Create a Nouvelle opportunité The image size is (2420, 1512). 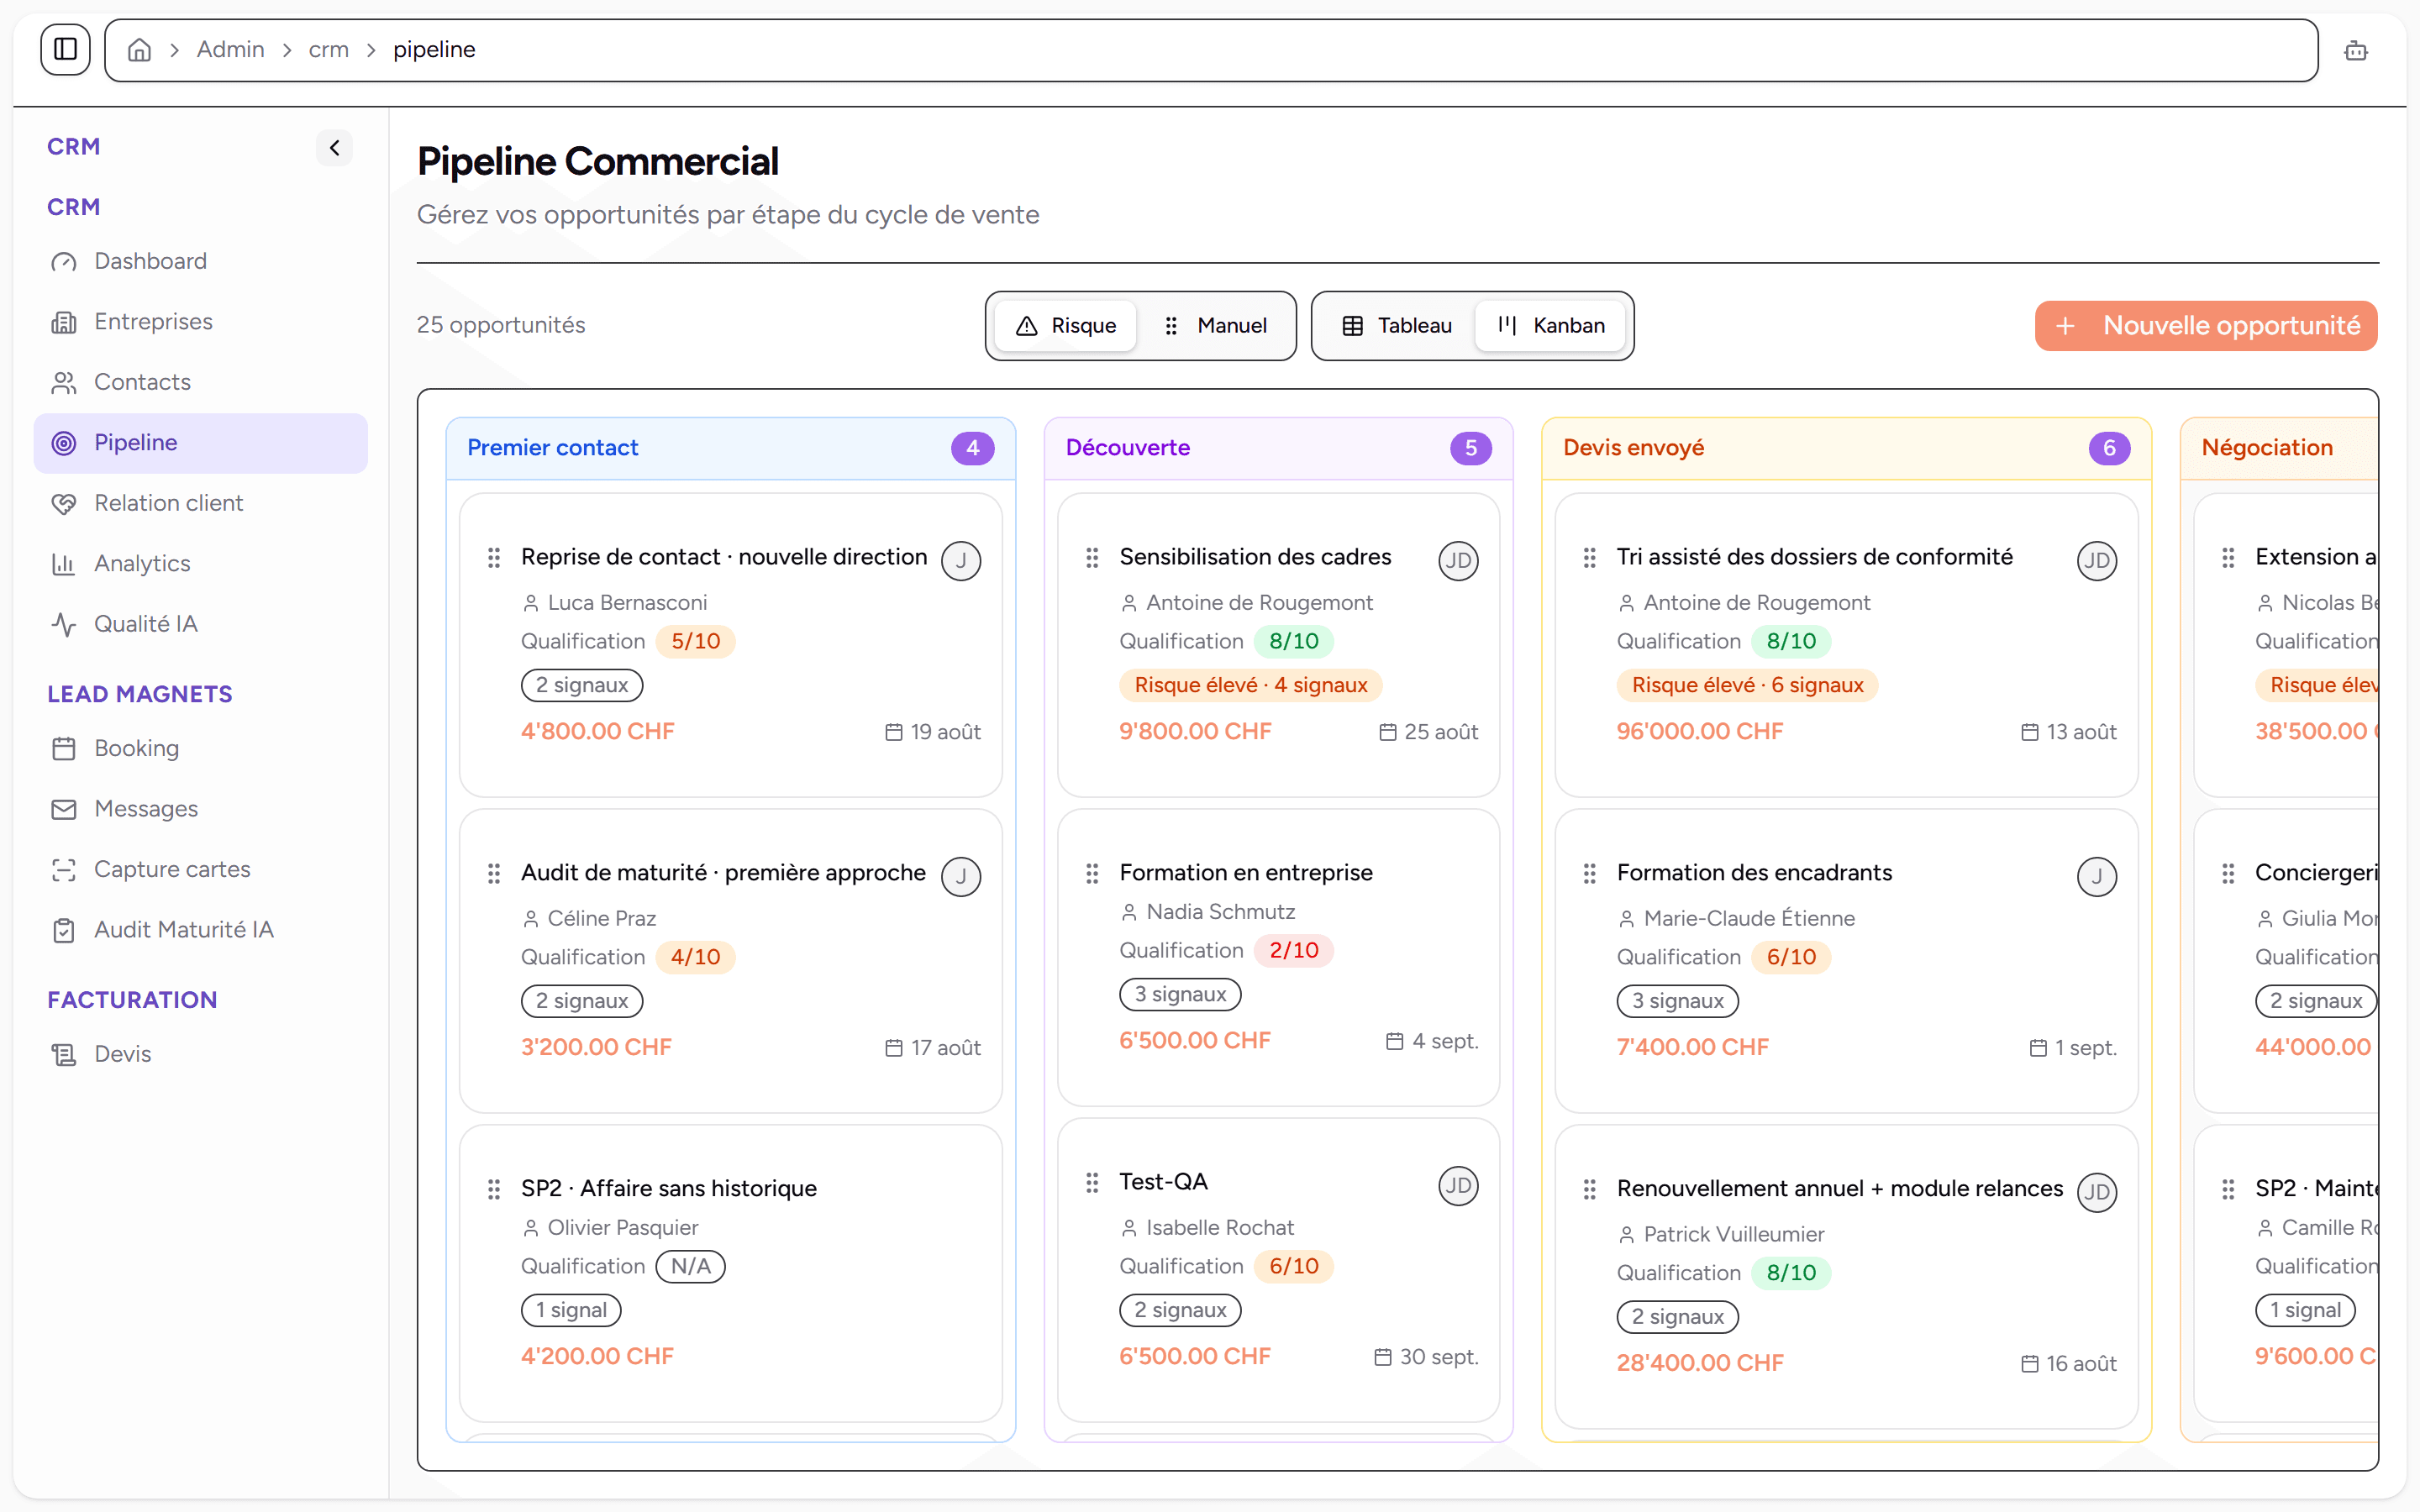(2206, 326)
